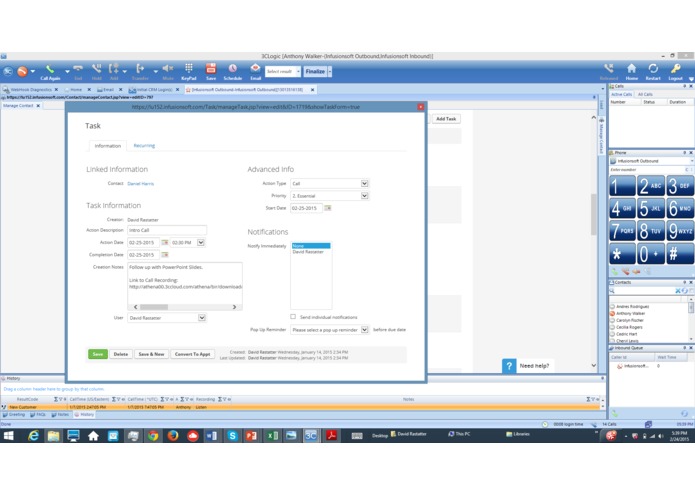Click the Action Description input field
This screenshot has height=494, width=695.
point(167,230)
